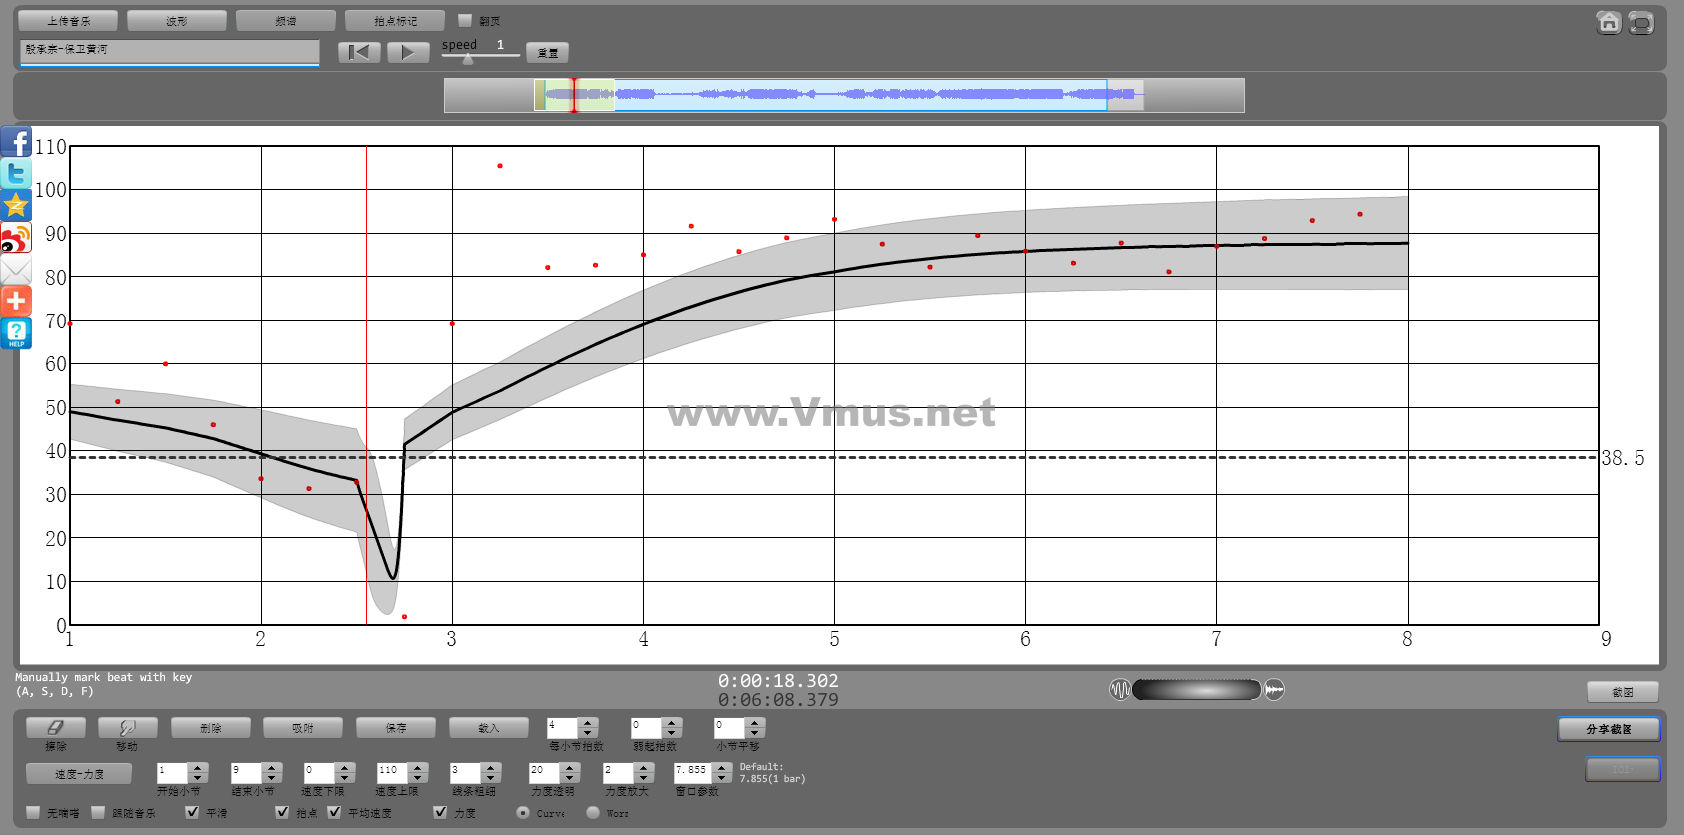Switch to the 波形 waveform view

coord(177,21)
